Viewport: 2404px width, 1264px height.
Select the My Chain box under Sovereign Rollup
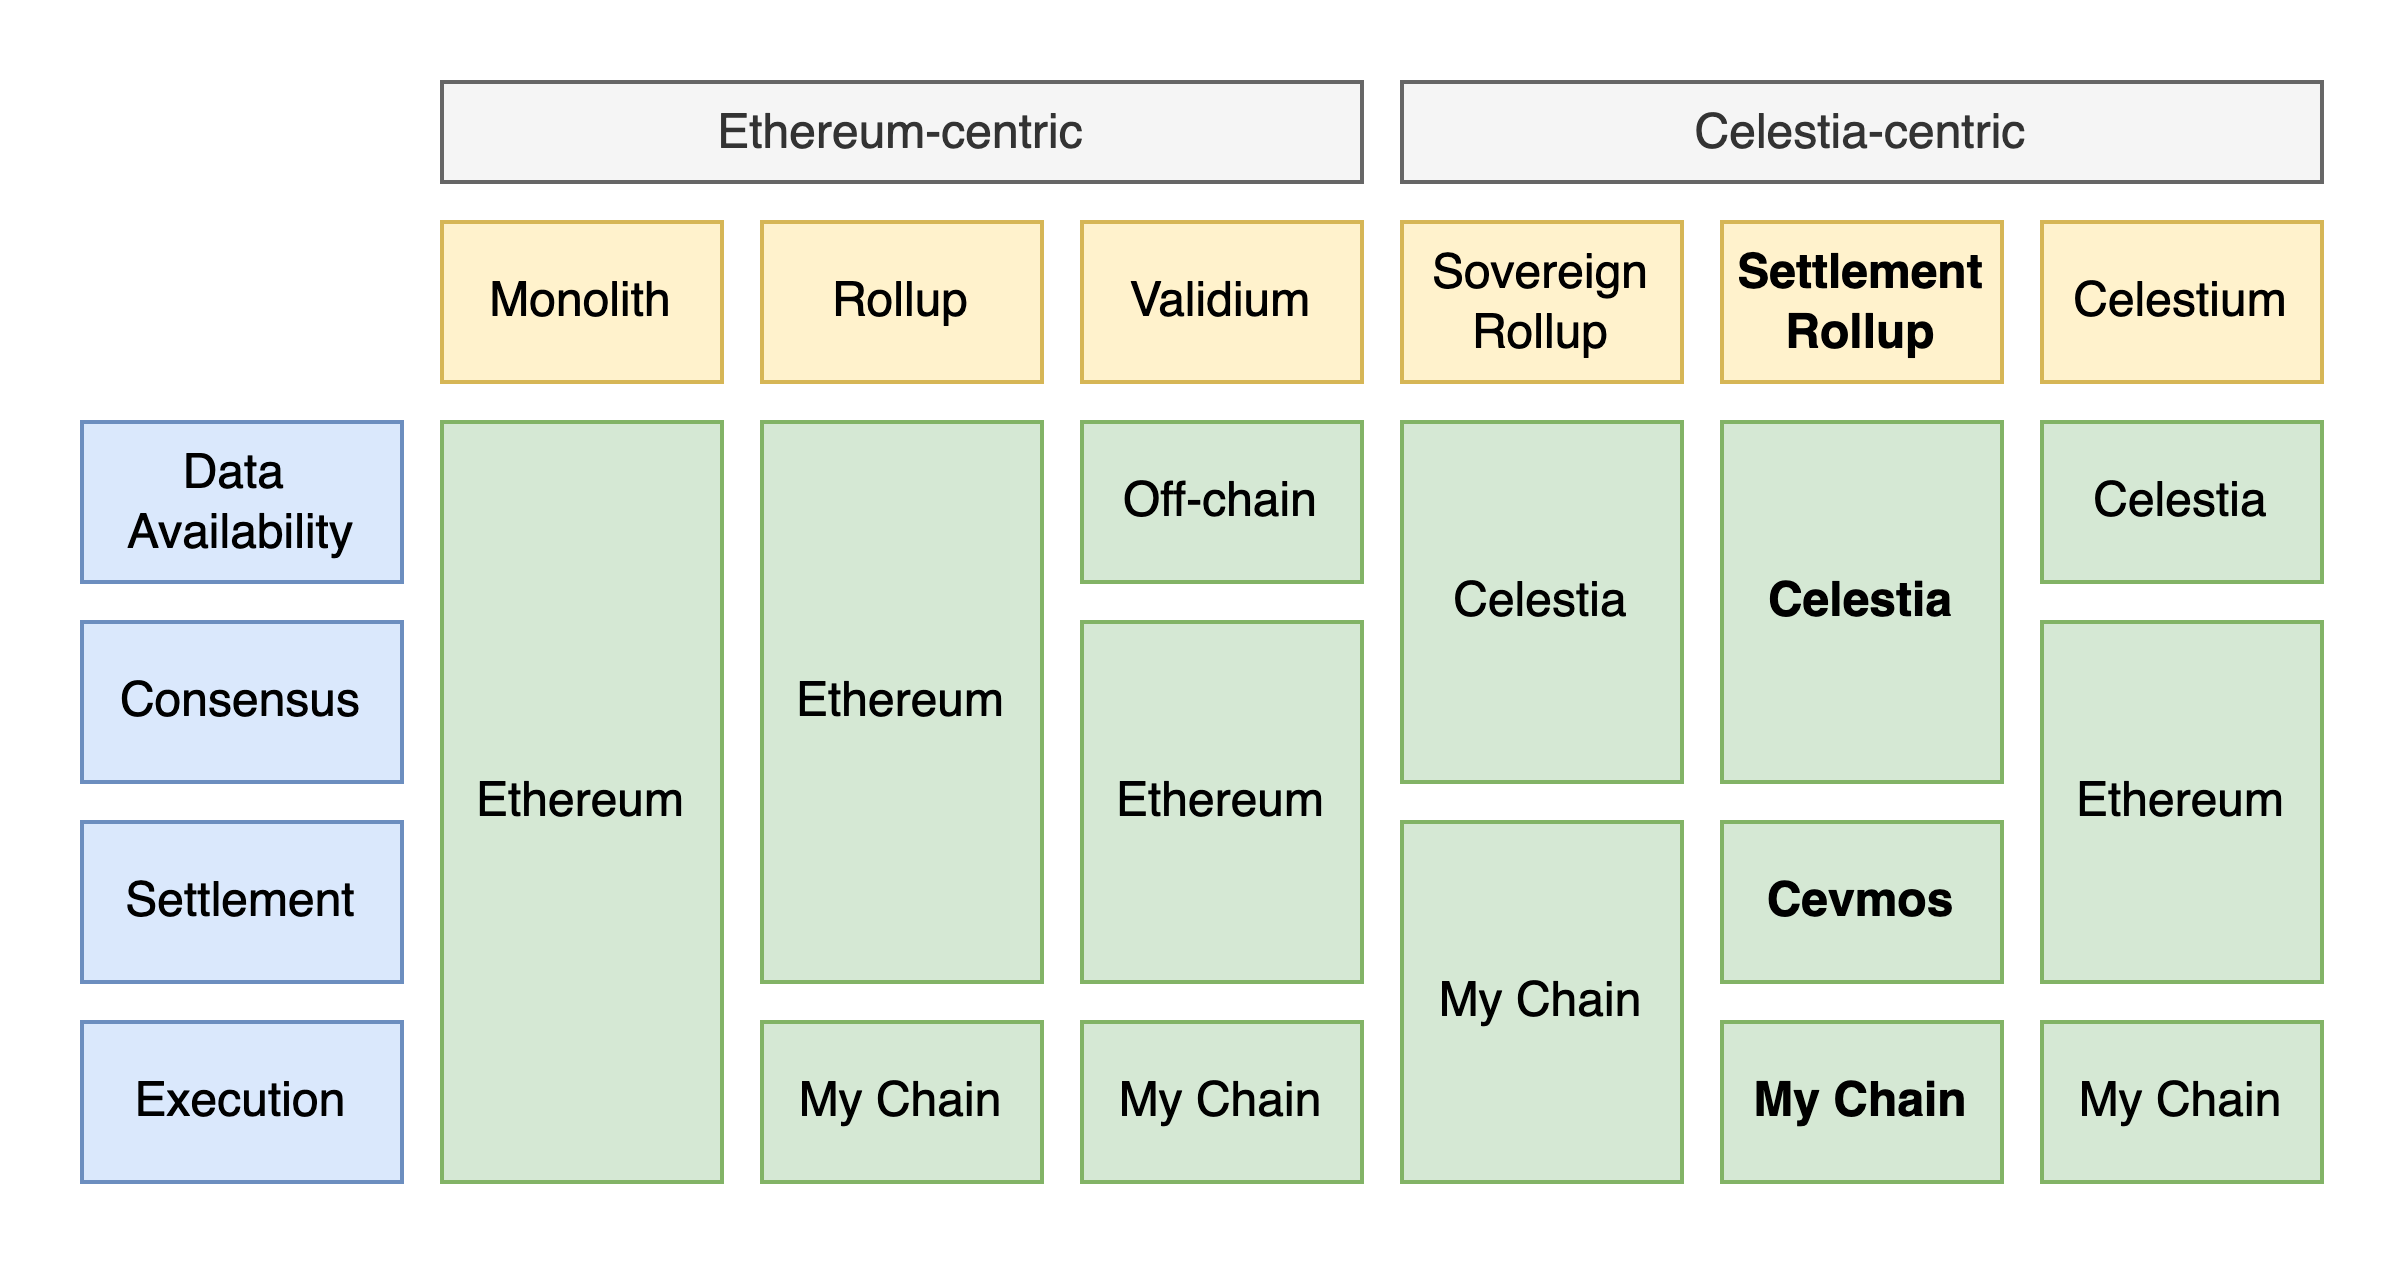[x=1541, y=1001]
